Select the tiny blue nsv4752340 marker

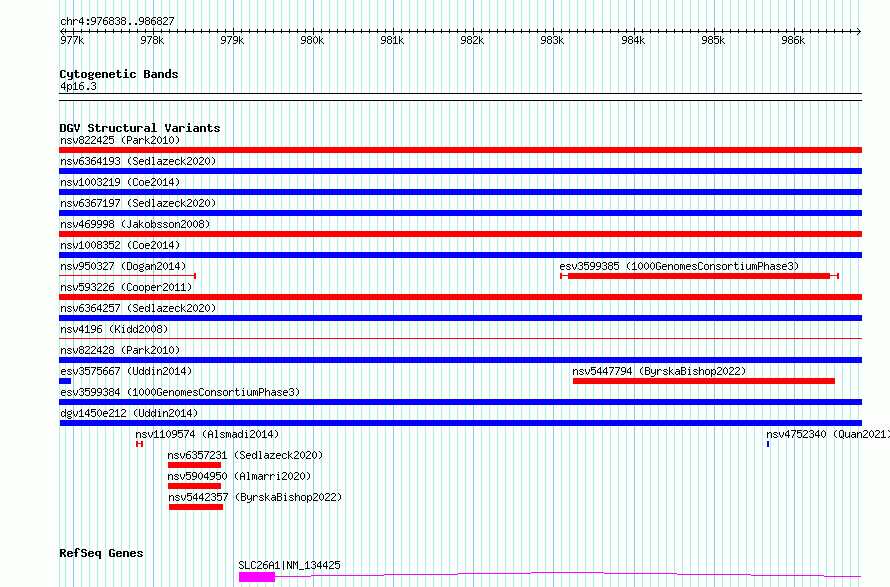click(768, 444)
